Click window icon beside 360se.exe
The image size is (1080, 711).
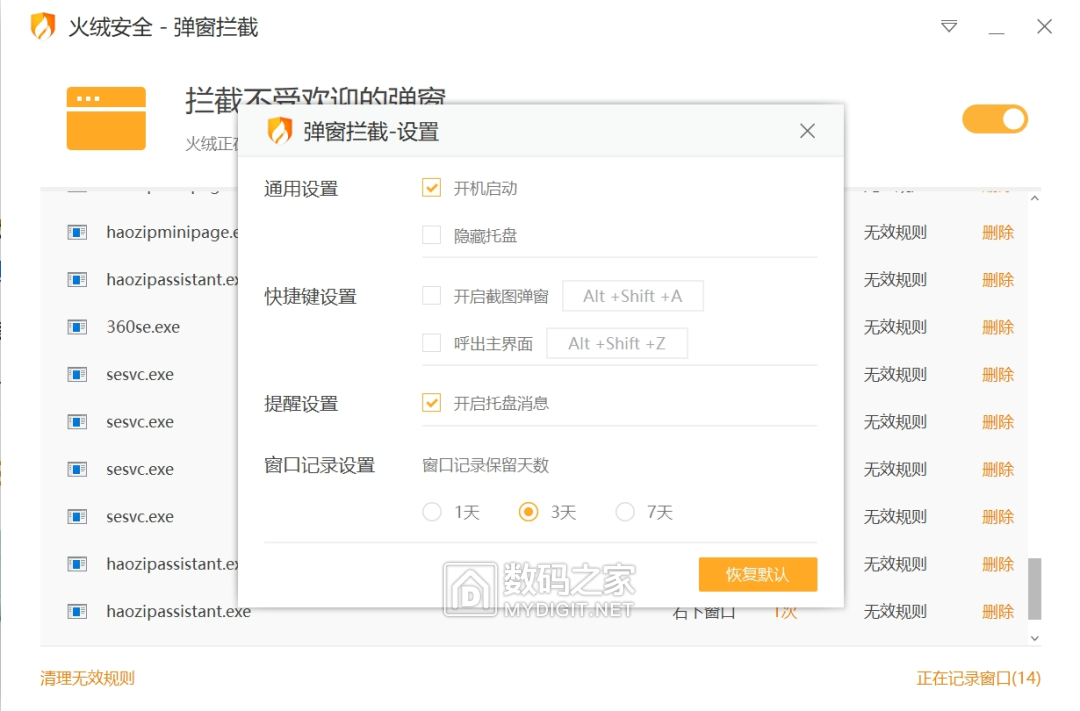(77, 327)
